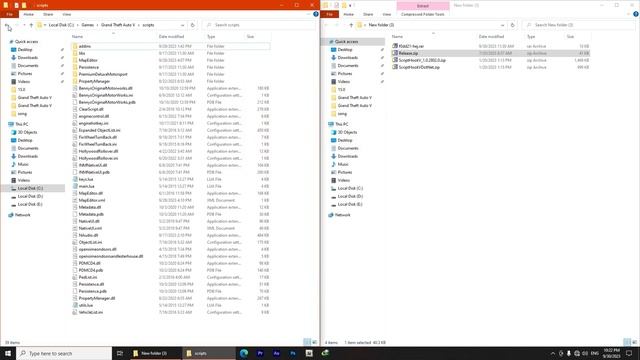The height and width of the screenshot is (360, 640).
Task: Switch to scripts window taskbar button
Action: pos(209,353)
